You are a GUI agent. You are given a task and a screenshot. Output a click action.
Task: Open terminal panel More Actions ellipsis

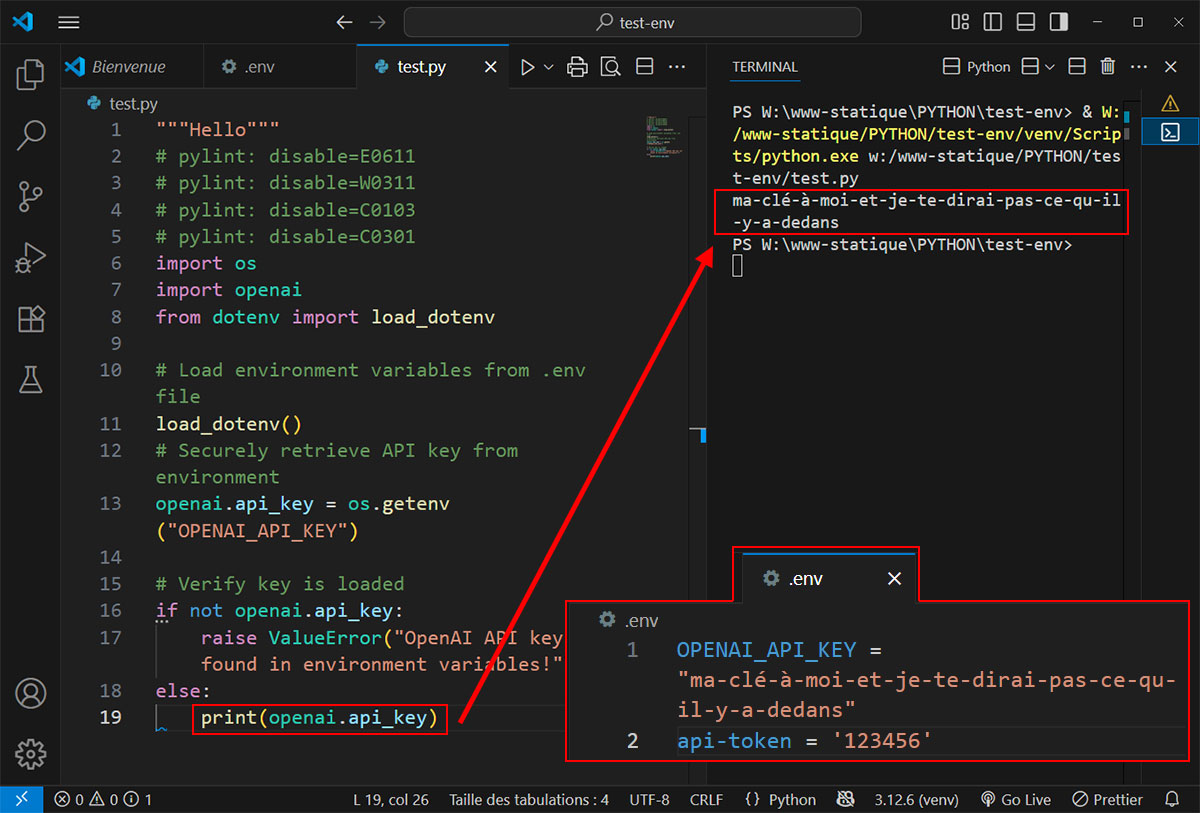1139,67
